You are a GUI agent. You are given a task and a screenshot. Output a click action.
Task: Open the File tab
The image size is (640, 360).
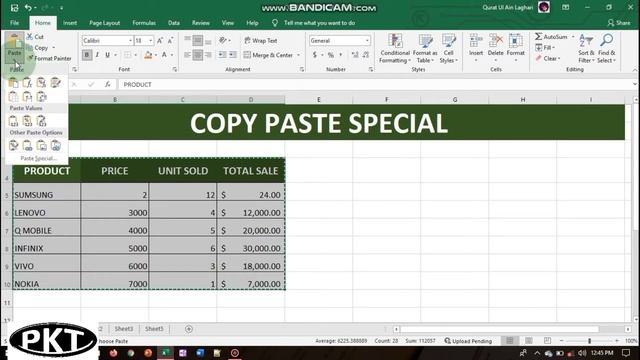tap(14, 23)
